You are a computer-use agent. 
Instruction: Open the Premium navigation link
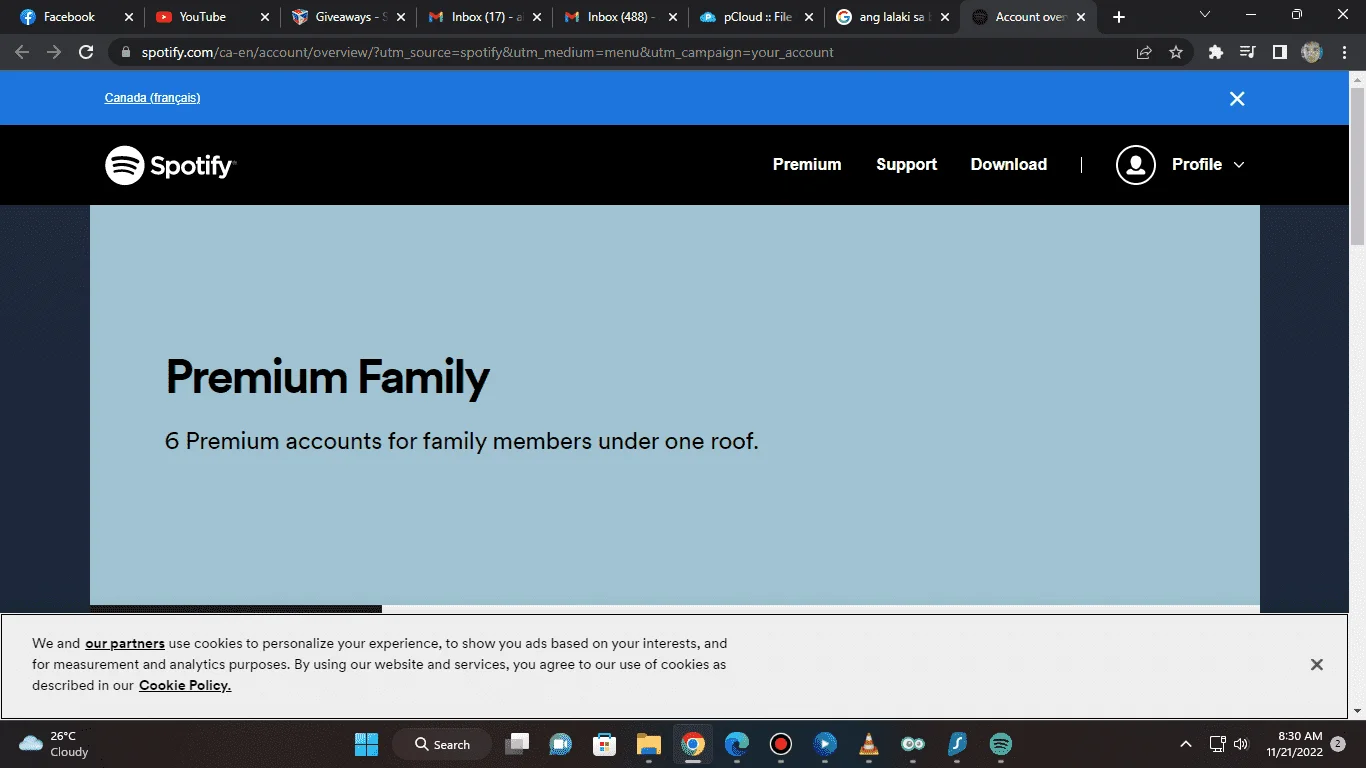click(807, 165)
